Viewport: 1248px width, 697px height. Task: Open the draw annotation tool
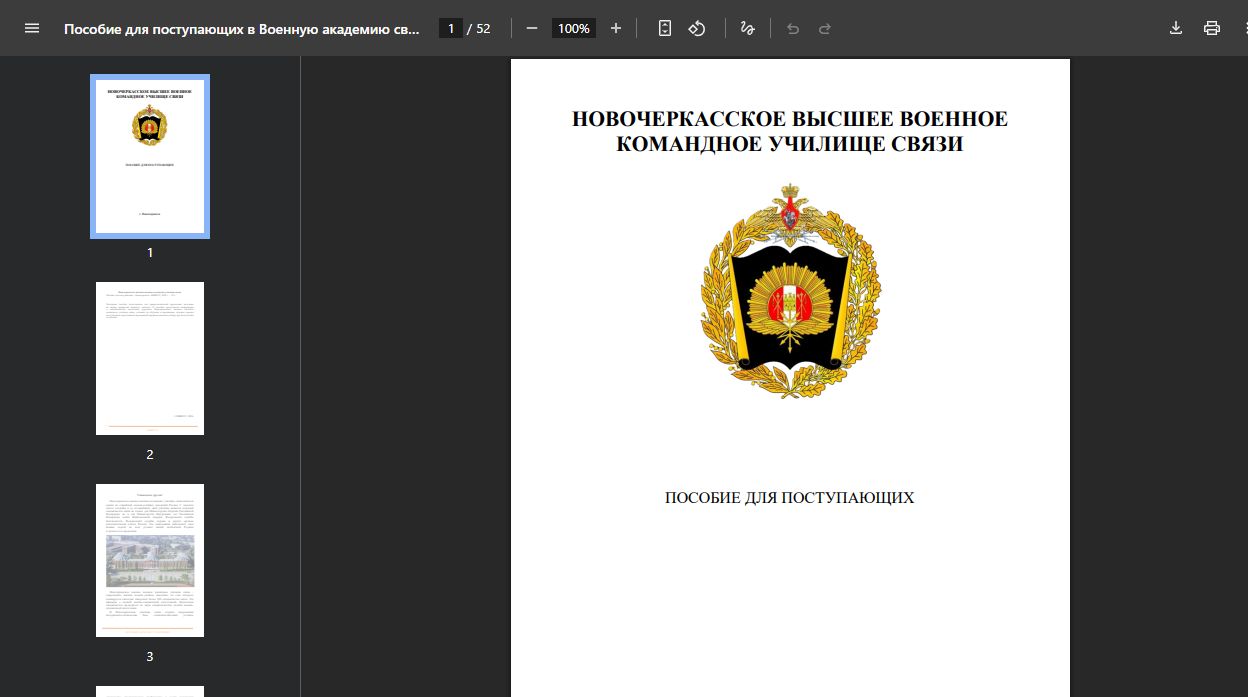747,28
